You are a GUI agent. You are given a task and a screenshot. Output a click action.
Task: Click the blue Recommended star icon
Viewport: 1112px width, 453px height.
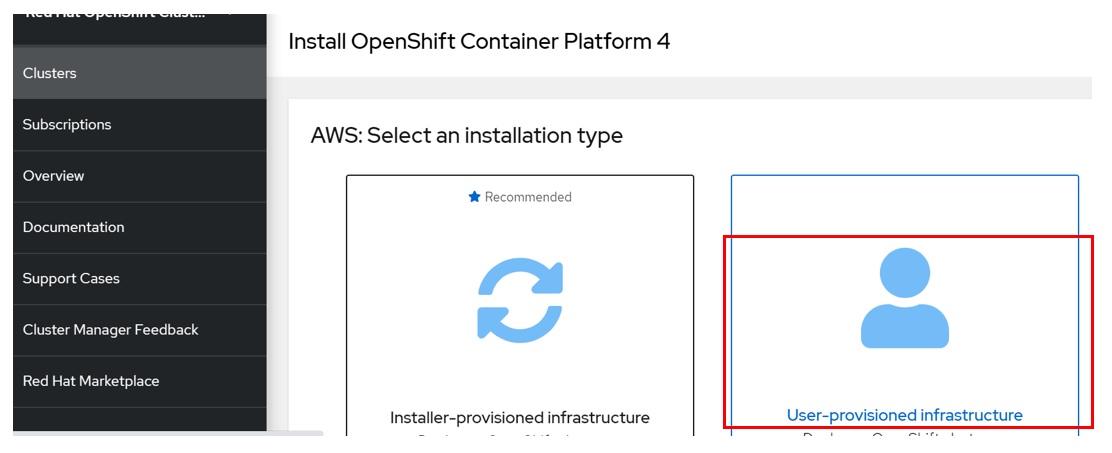(475, 197)
